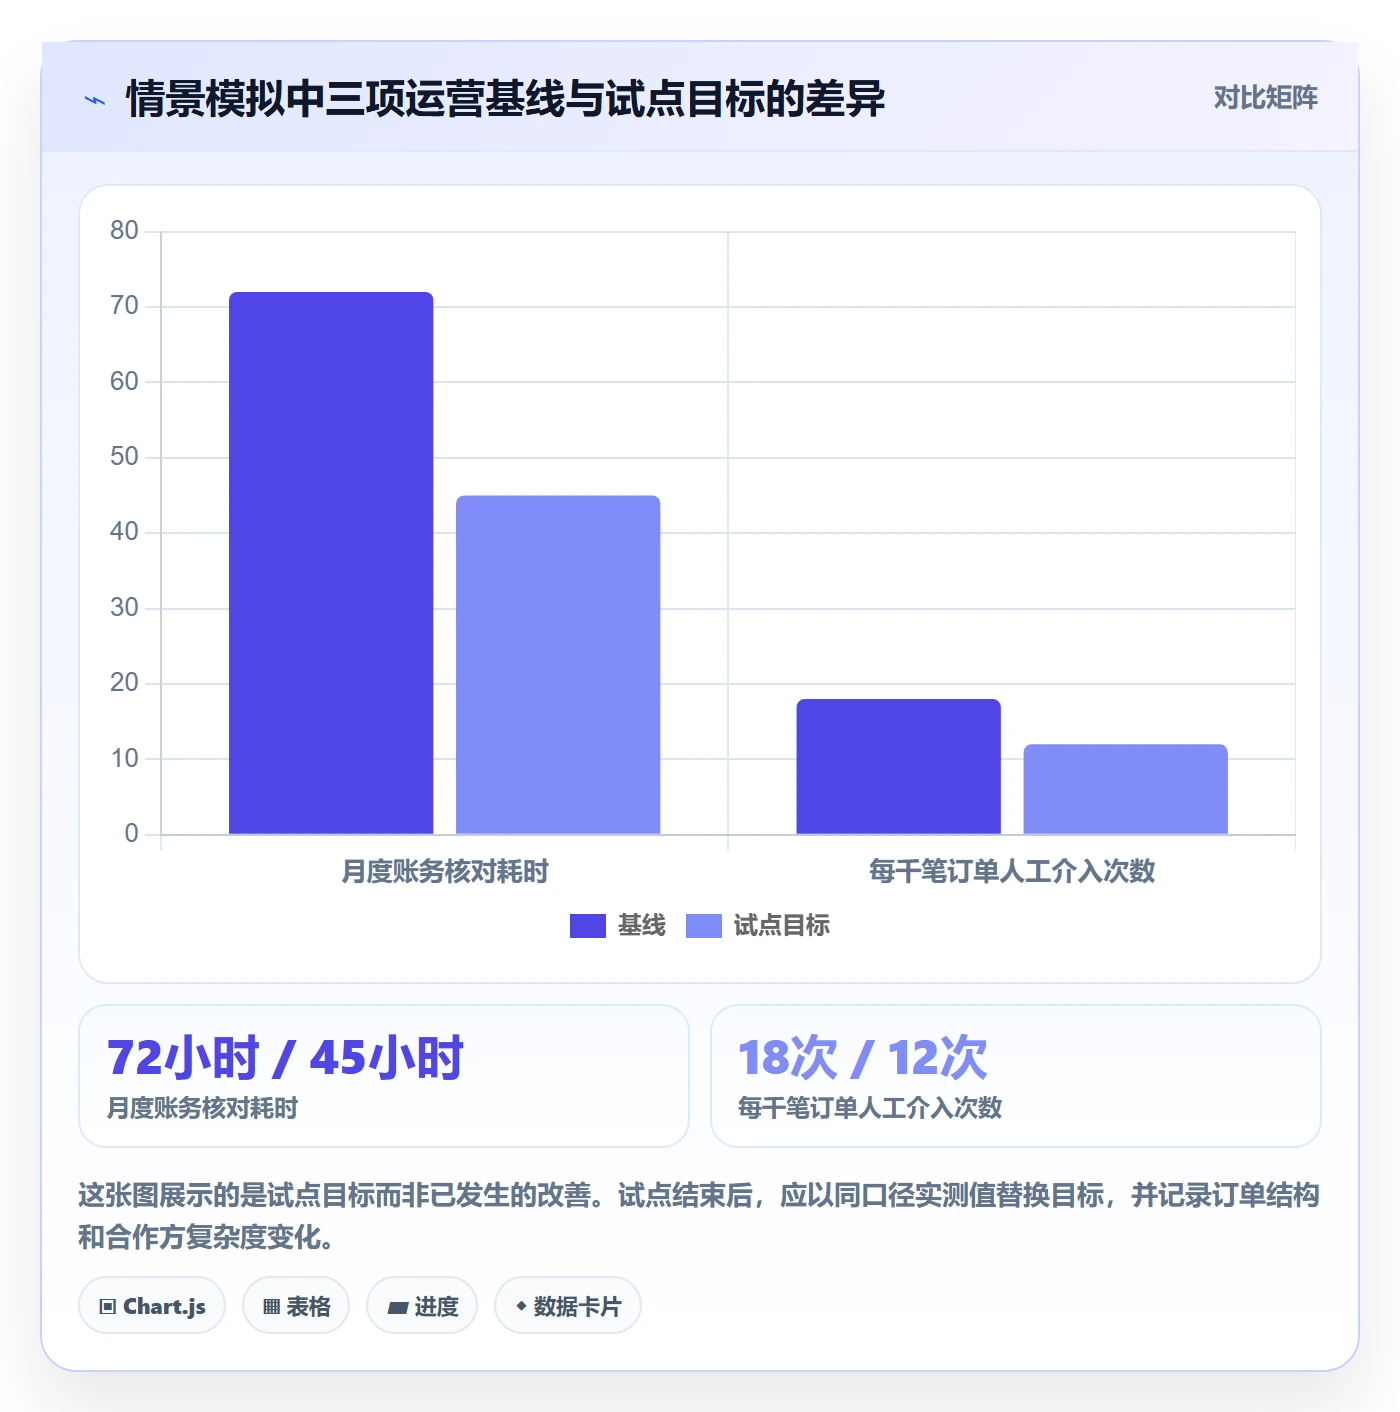Click the lightning bolt icon beside the title
This screenshot has height=1412, width=1400.
coord(95,100)
